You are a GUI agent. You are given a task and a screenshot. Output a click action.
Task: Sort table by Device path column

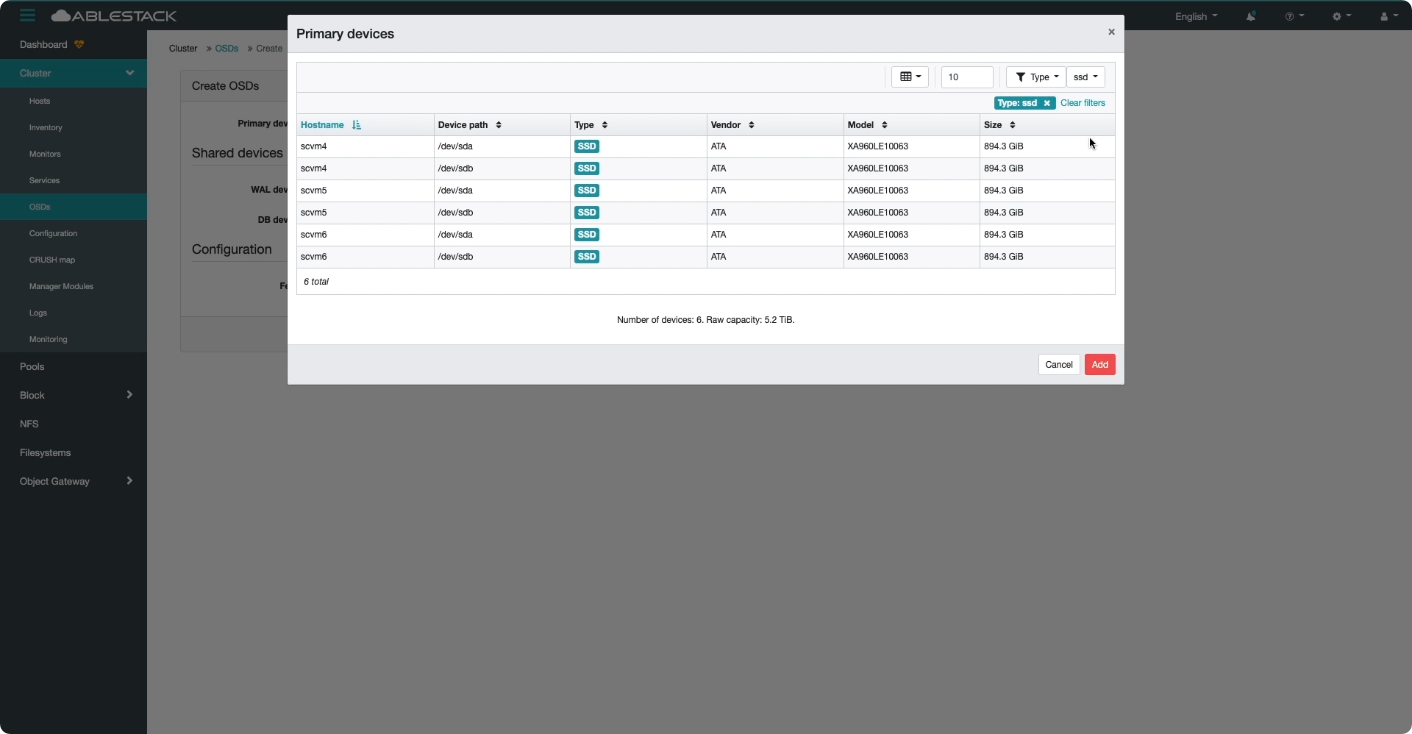coord(502,125)
